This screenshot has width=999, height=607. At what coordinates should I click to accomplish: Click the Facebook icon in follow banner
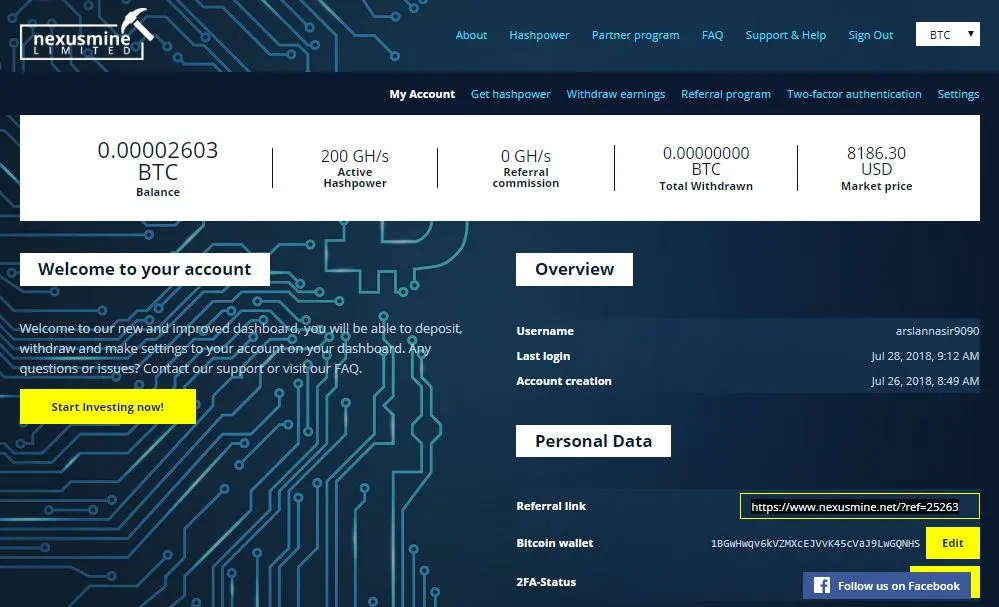tap(822, 585)
